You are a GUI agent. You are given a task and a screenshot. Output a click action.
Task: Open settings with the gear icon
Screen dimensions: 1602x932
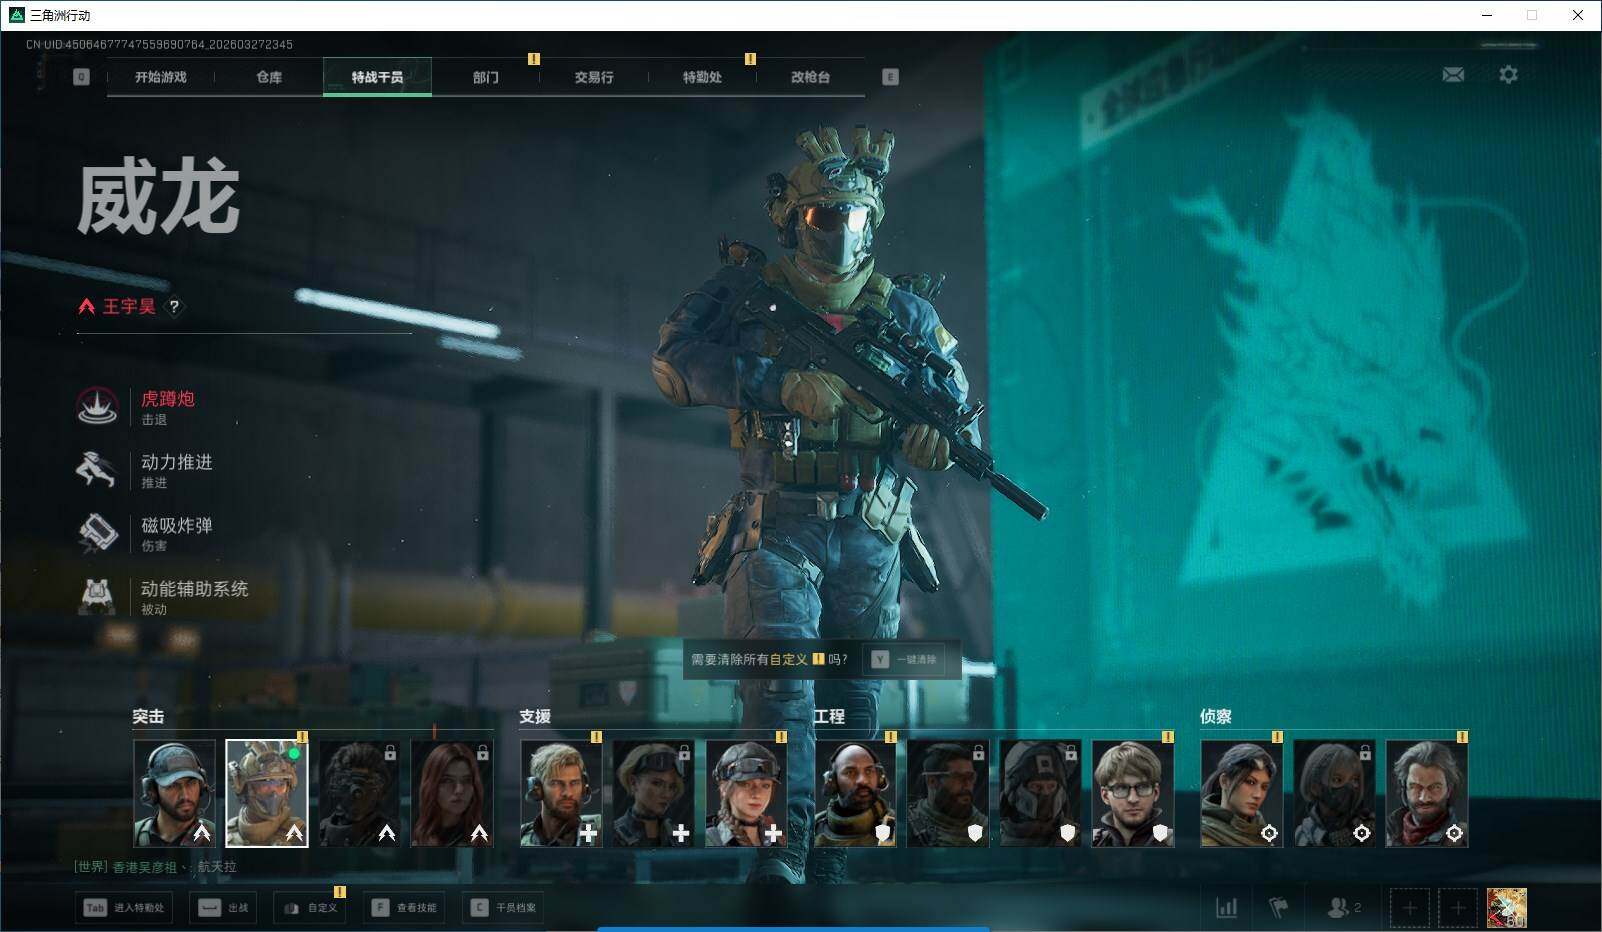tap(1508, 75)
